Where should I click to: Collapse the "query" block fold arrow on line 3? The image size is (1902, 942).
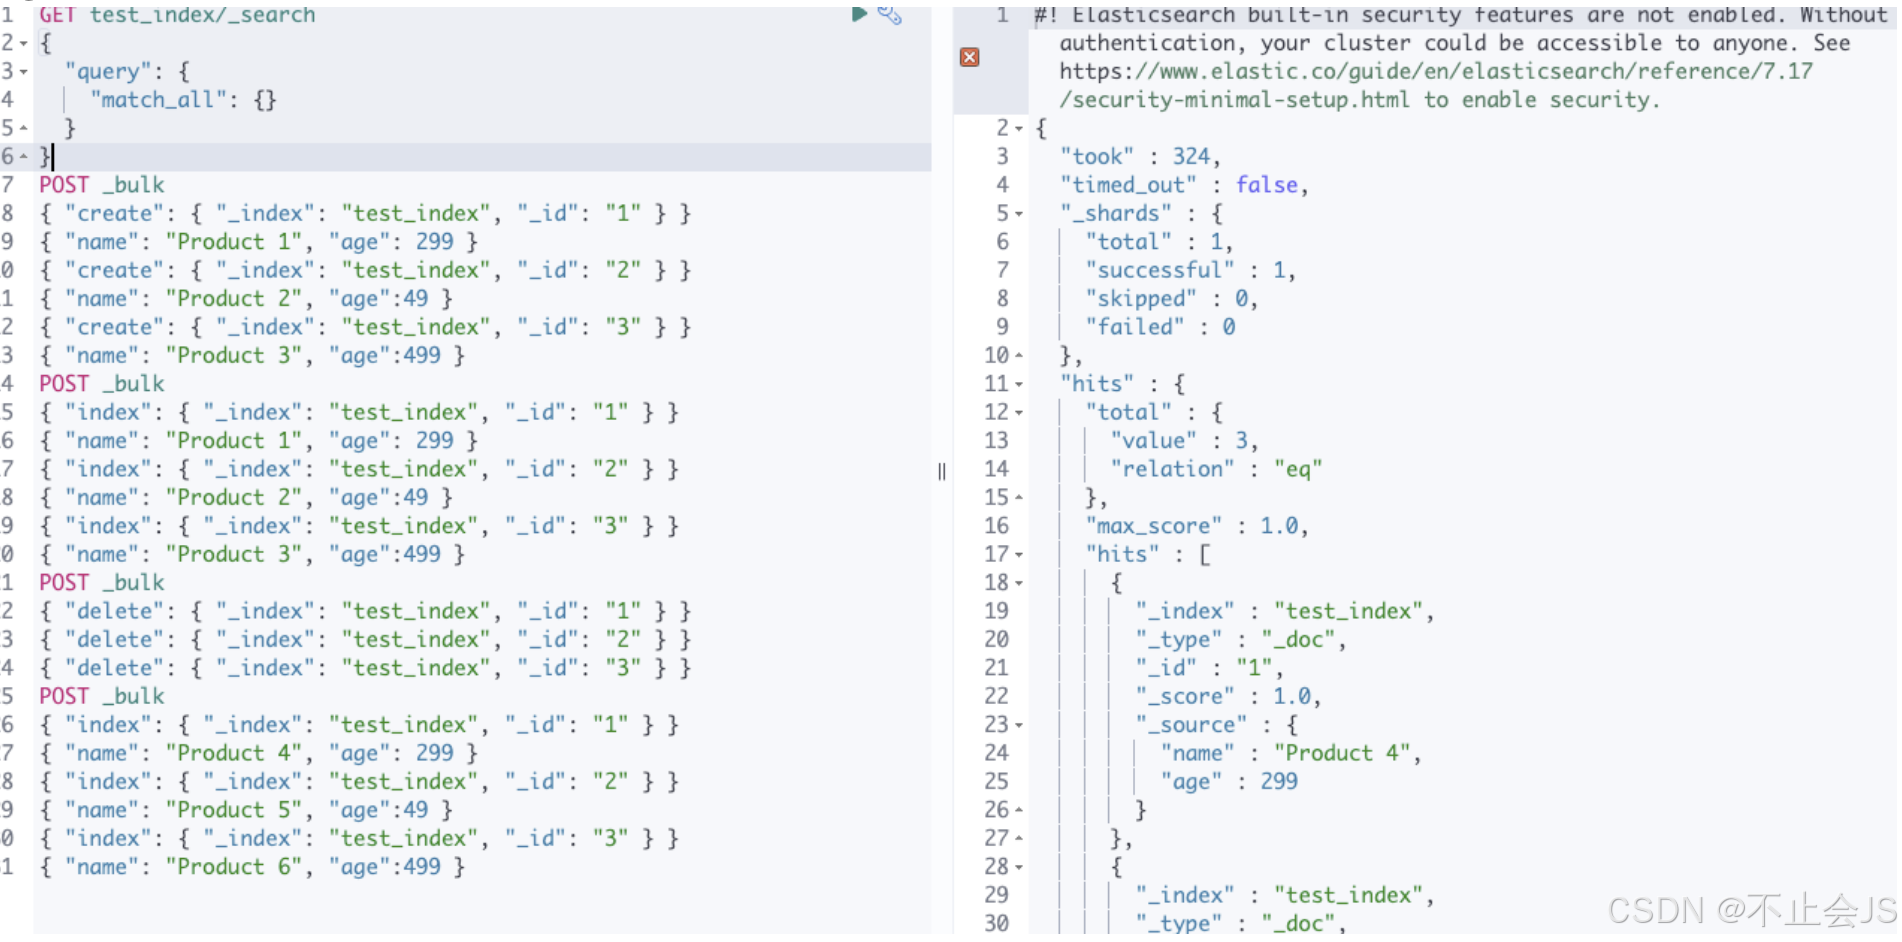(x=23, y=72)
